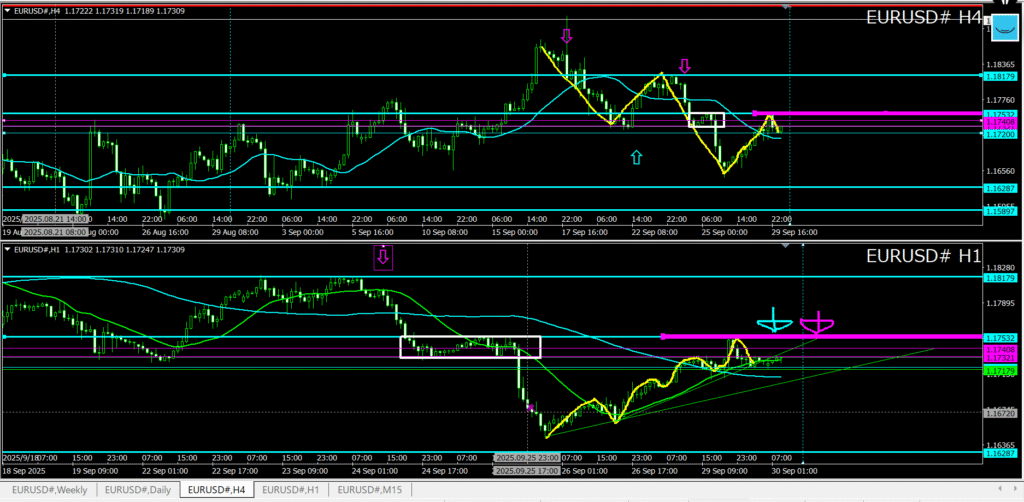The image size is (1024, 502).
Task: Select leftmost magenta down arrow on H4 chart
Action: pyautogui.click(x=567, y=36)
